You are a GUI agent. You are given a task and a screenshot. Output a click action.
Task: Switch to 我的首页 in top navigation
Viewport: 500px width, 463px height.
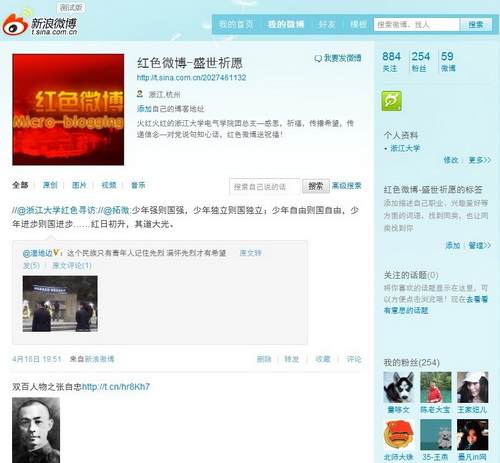236,24
